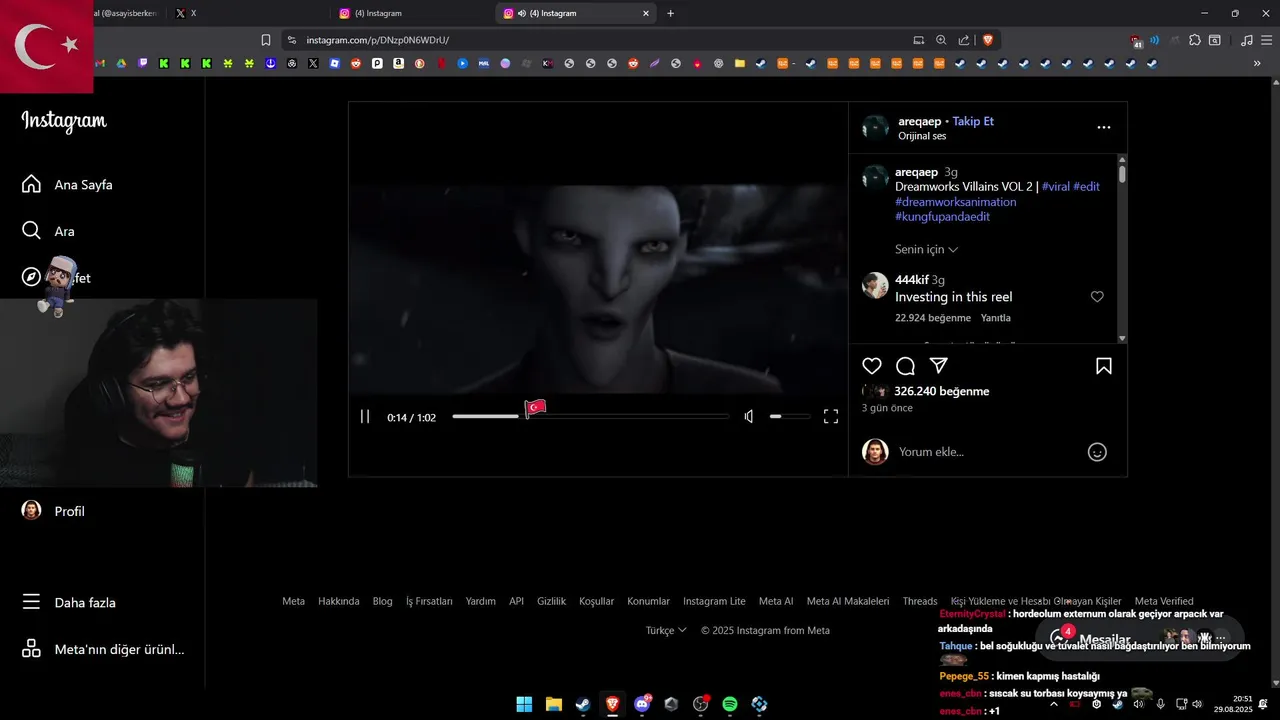Go to Ana Sayfa home icon
The image size is (1280, 720).
click(x=32, y=184)
